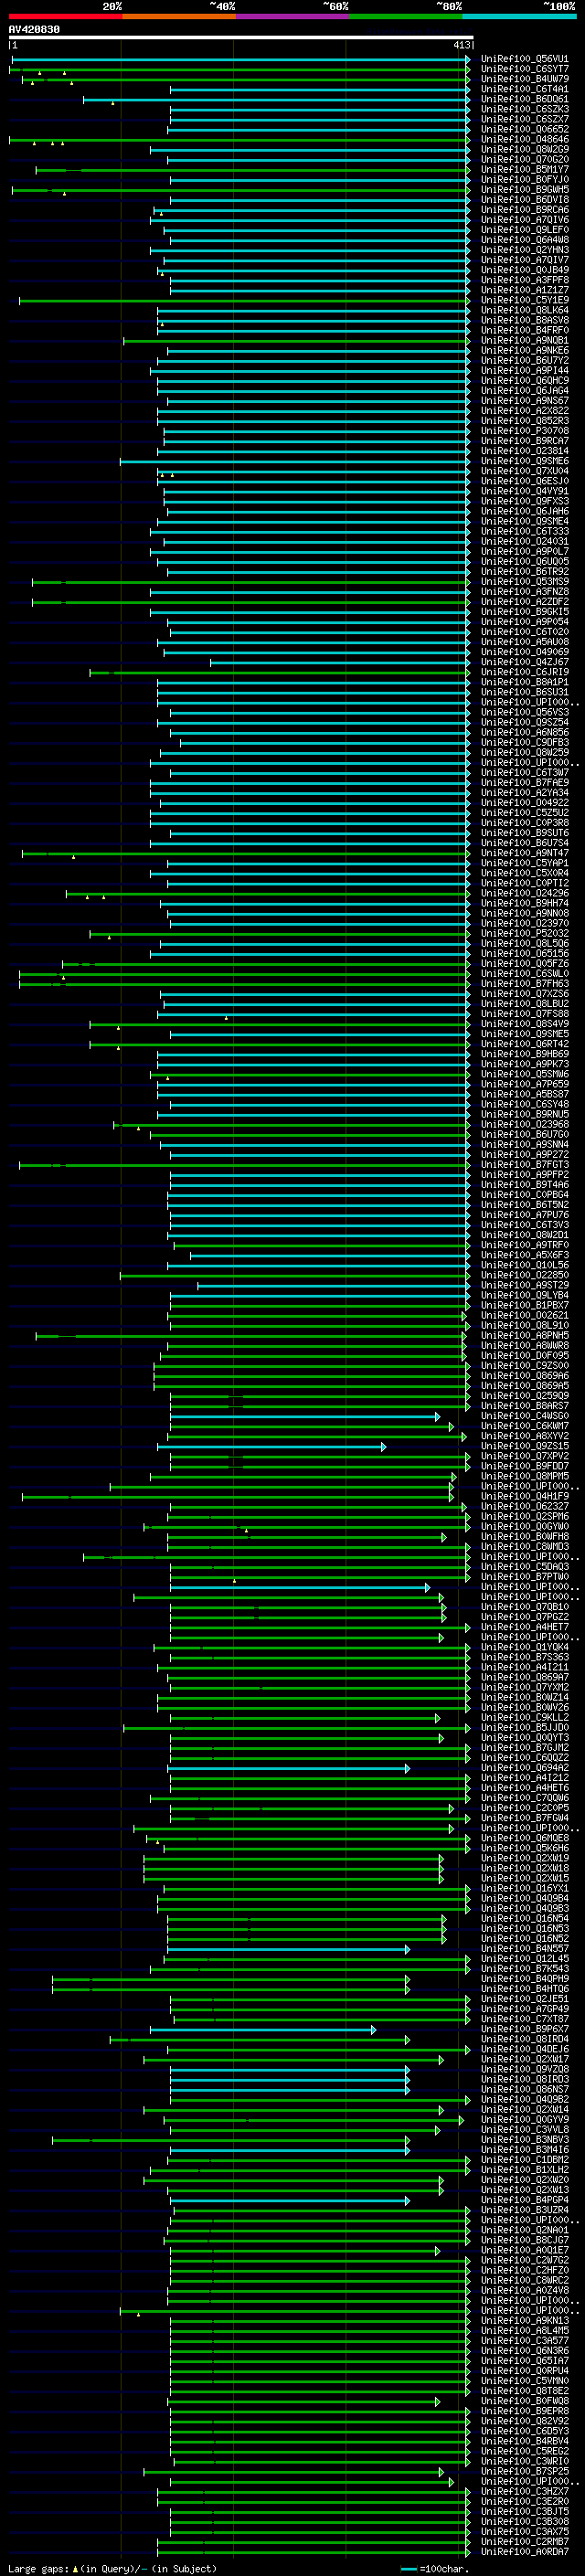Click the yellow large gaps triangle legend symbol
This screenshot has width=585, height=2576.
click(75, 2568)
